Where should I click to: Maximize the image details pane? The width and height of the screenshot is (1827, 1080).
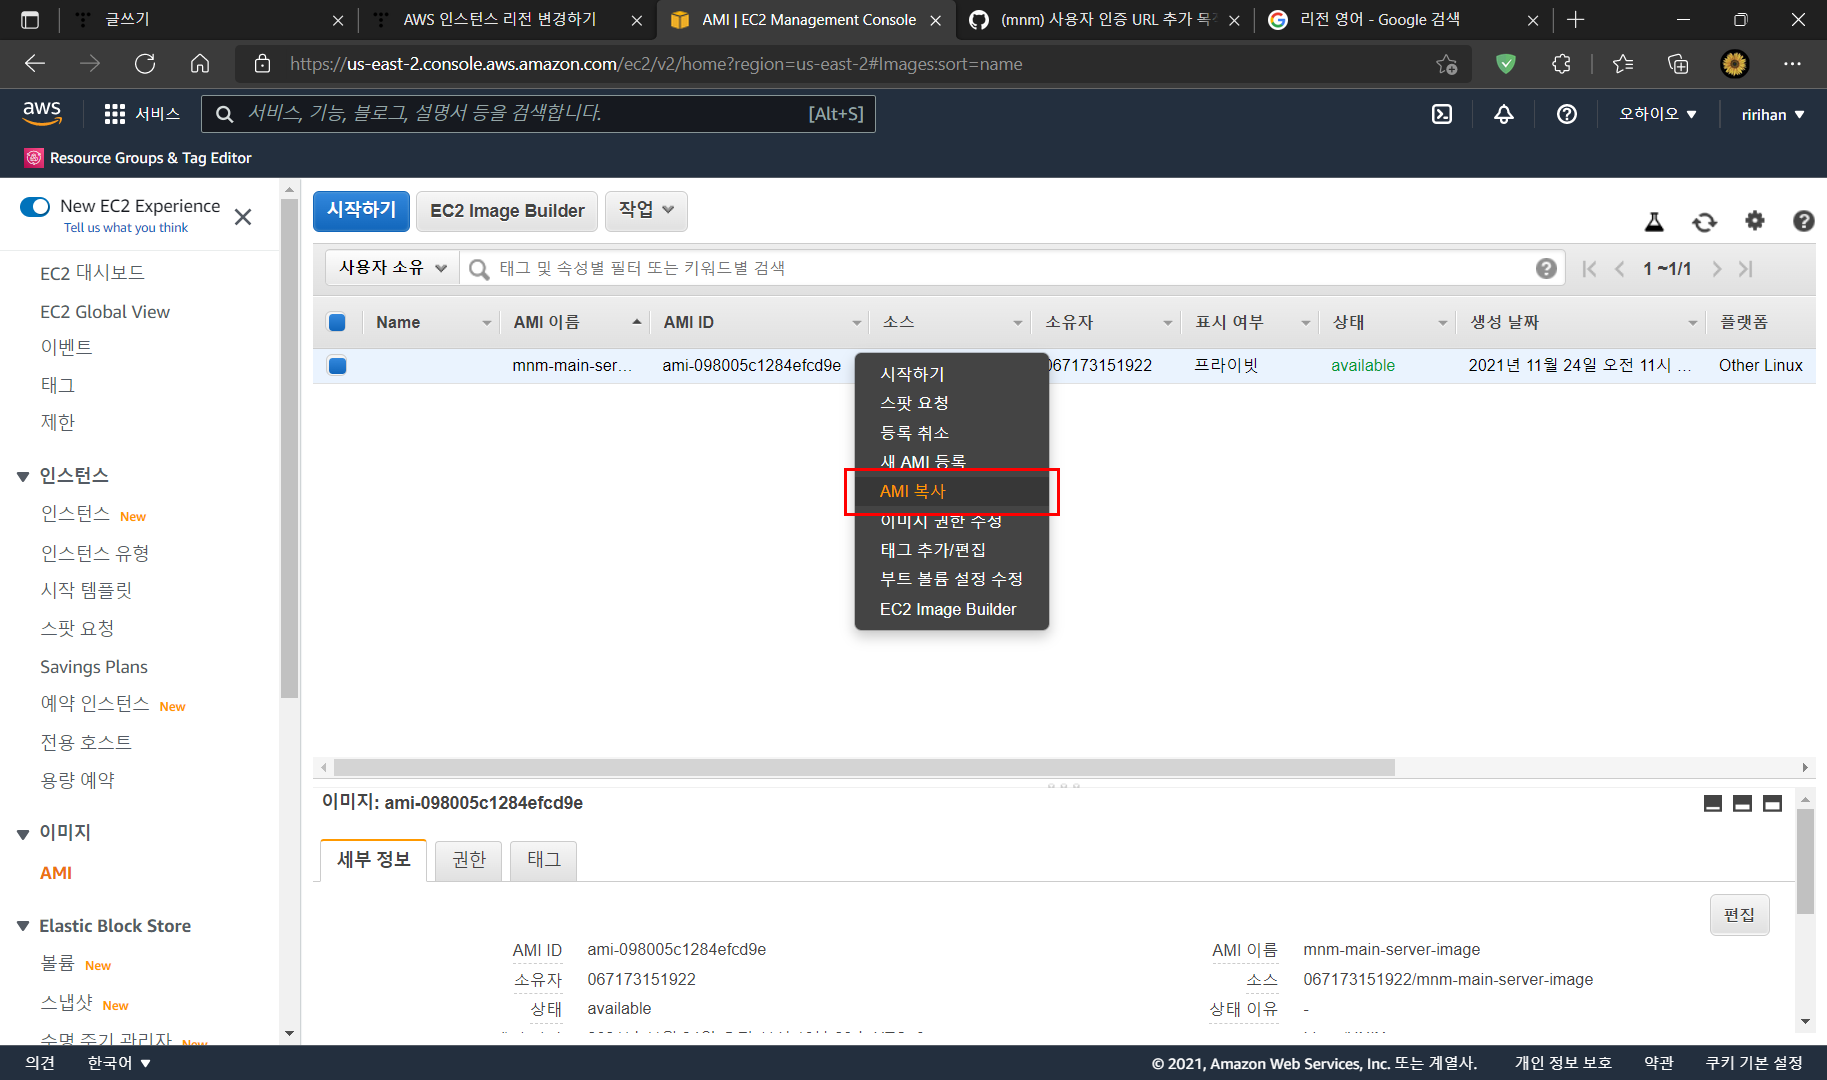click(x=1773, y=803)
